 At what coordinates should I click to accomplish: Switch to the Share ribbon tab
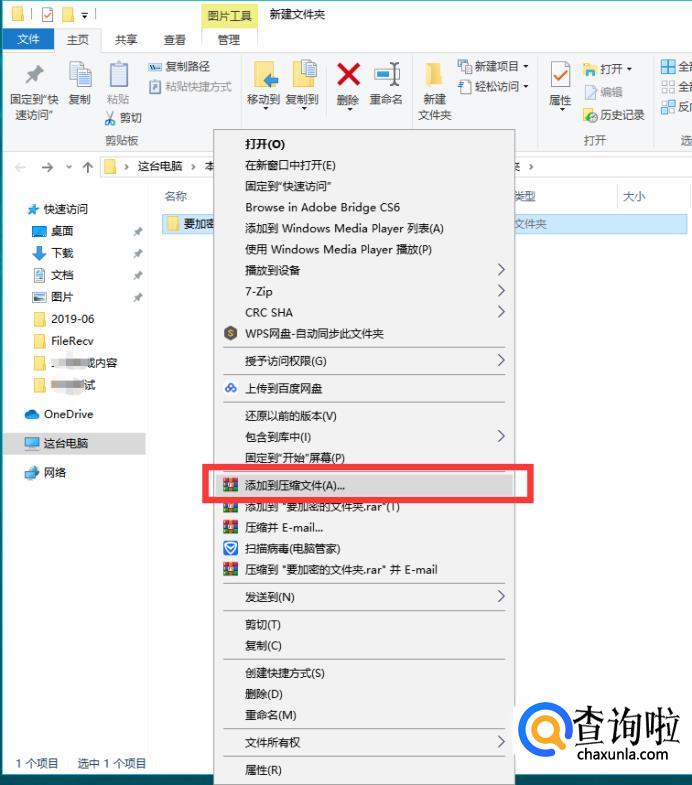[126, 40]
